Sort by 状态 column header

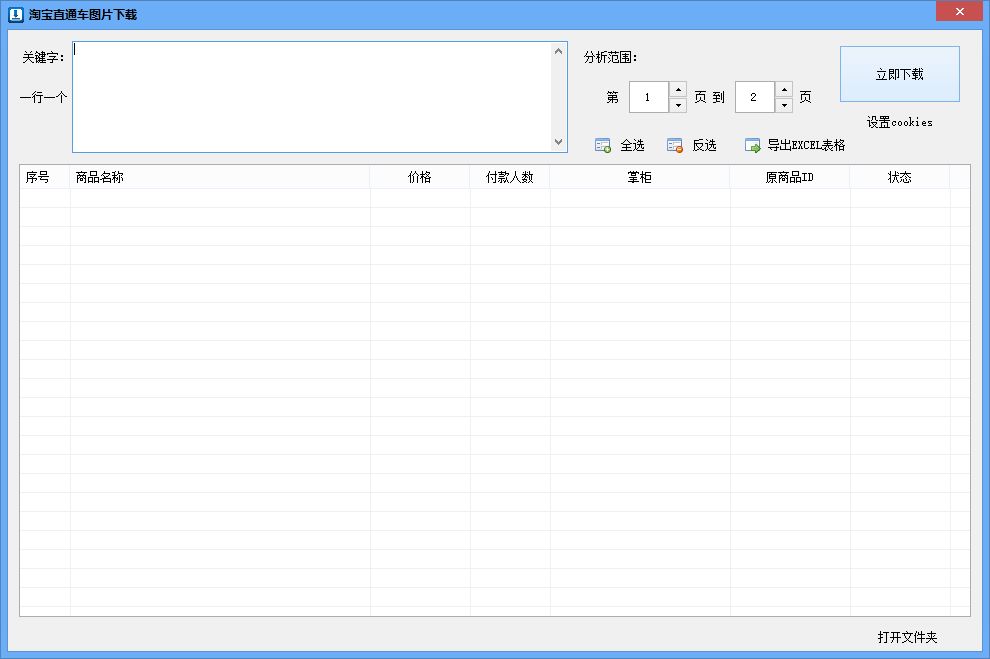900,177
